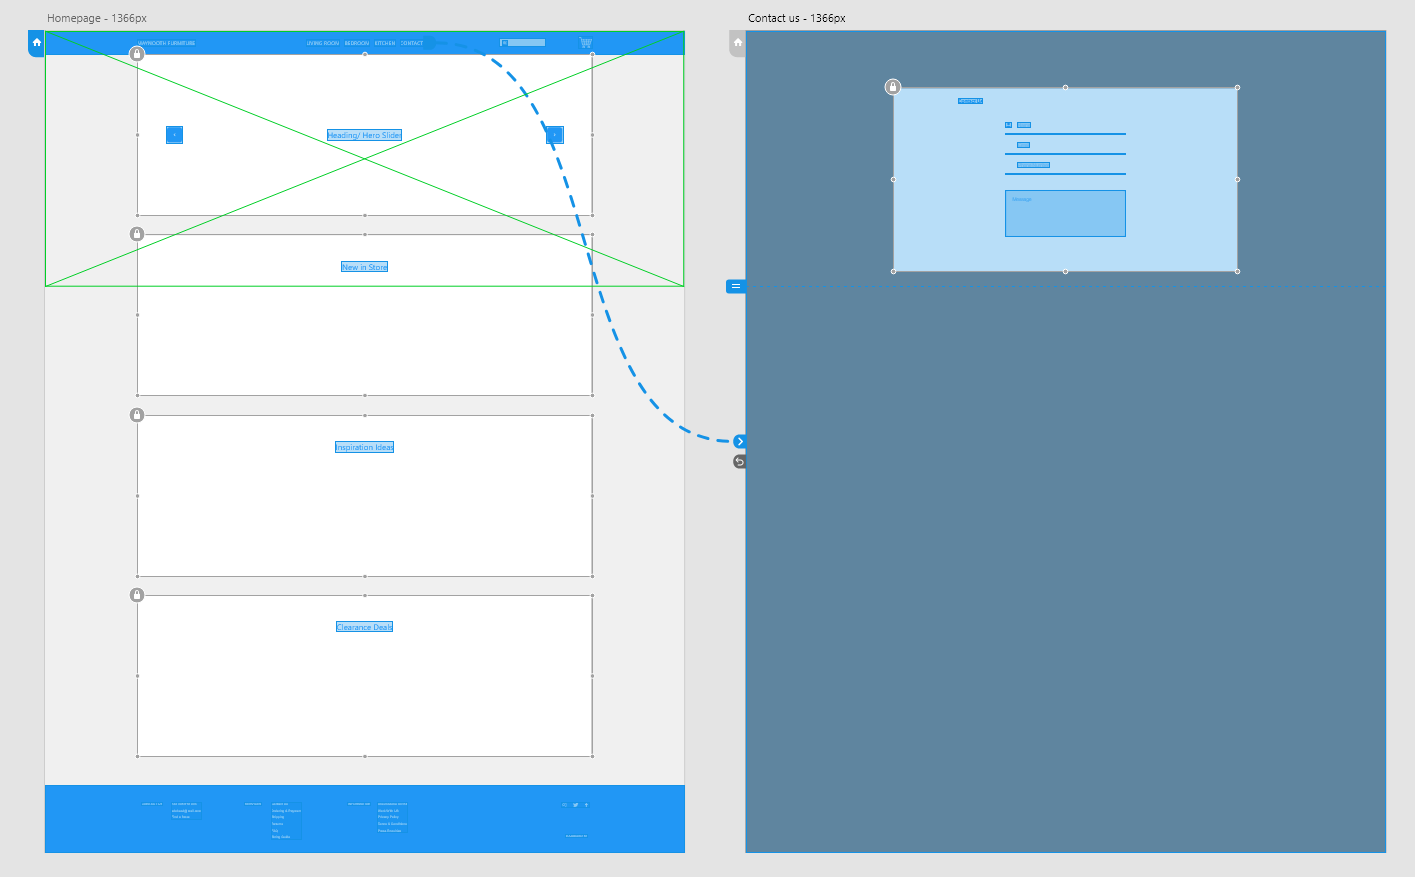Click the site brand name in the header
Viewport: 1415px width, 877px height.
[166, 43]
